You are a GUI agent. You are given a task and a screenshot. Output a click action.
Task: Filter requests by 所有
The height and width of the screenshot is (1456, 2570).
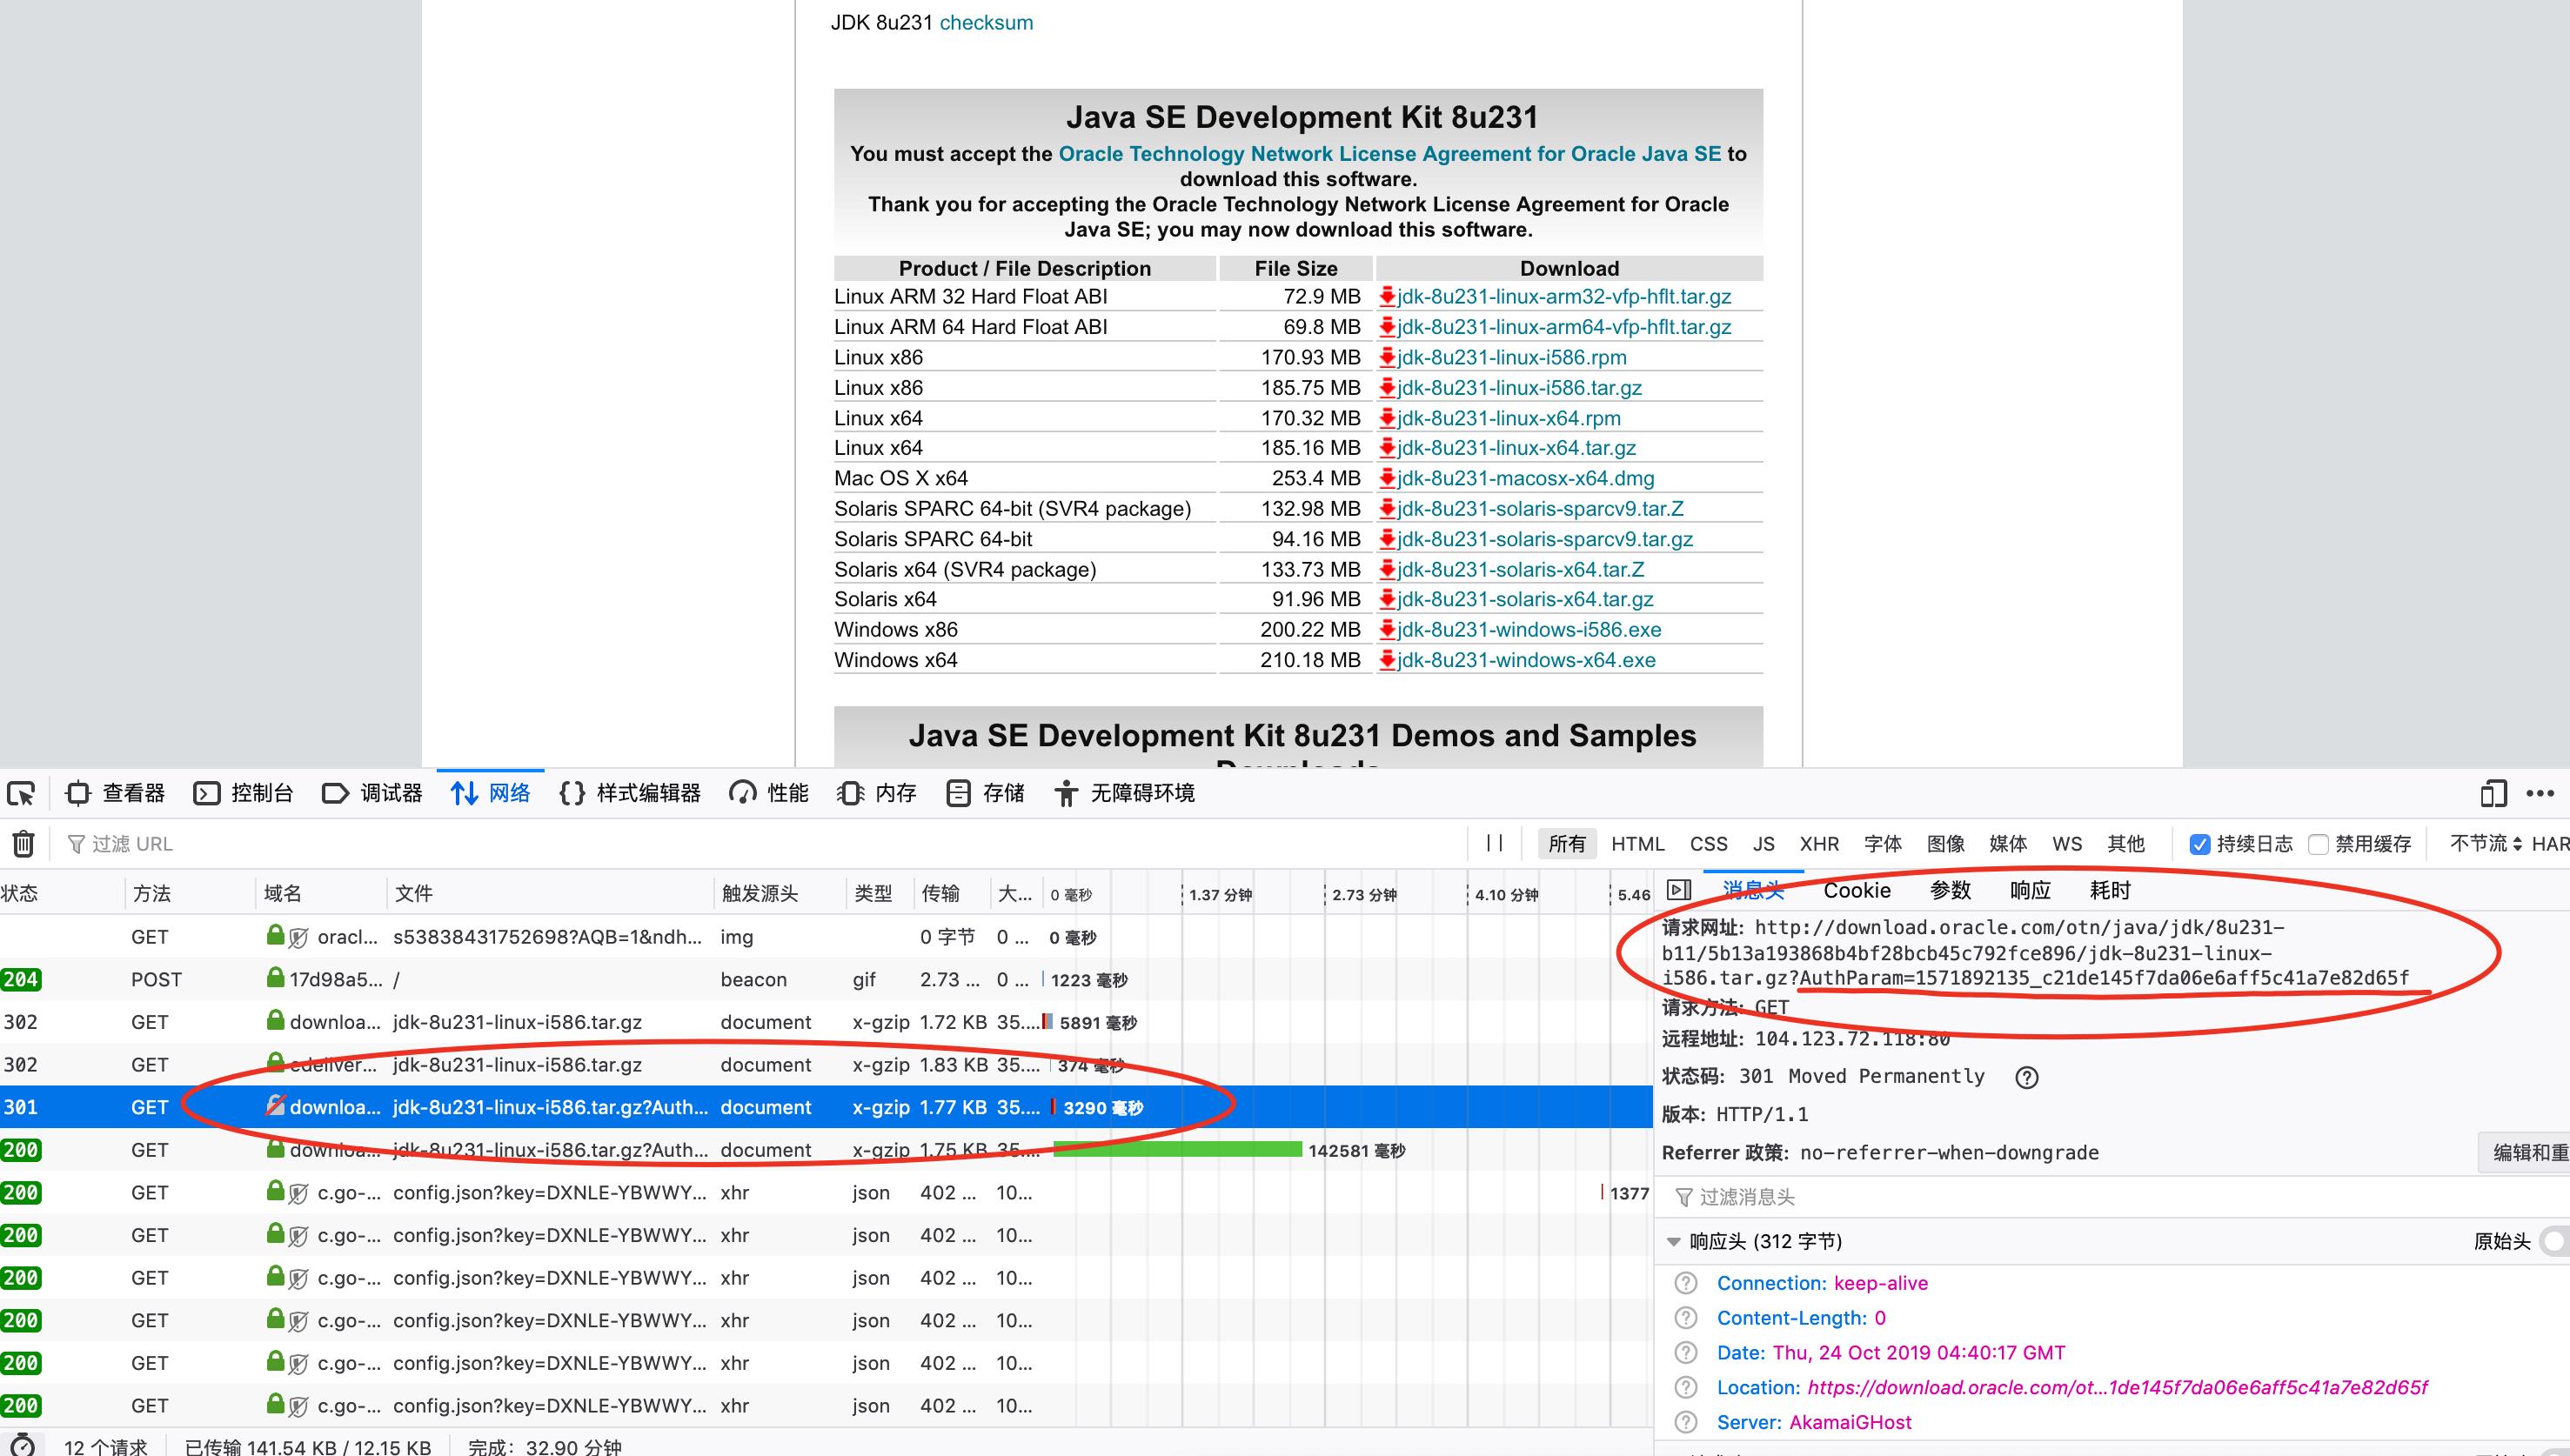(1566, 844)
